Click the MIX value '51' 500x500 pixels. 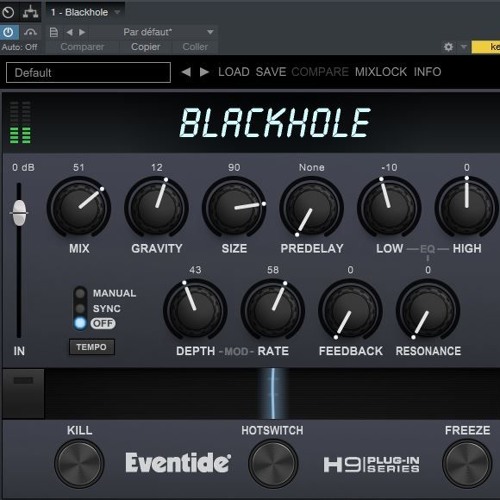(79, 167)
